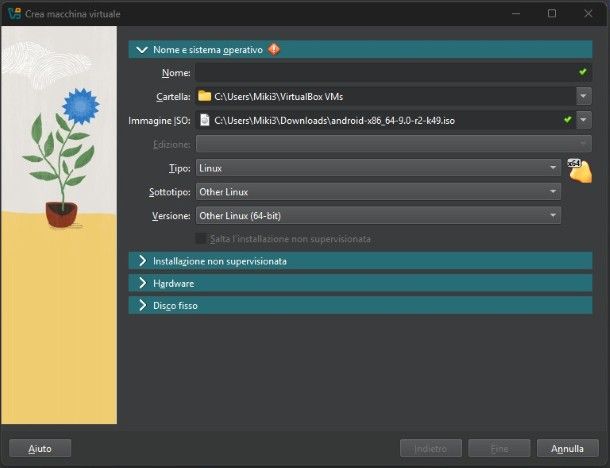Click the ISO file document icon
Screen dimensions: 610x468
point(204,120)
